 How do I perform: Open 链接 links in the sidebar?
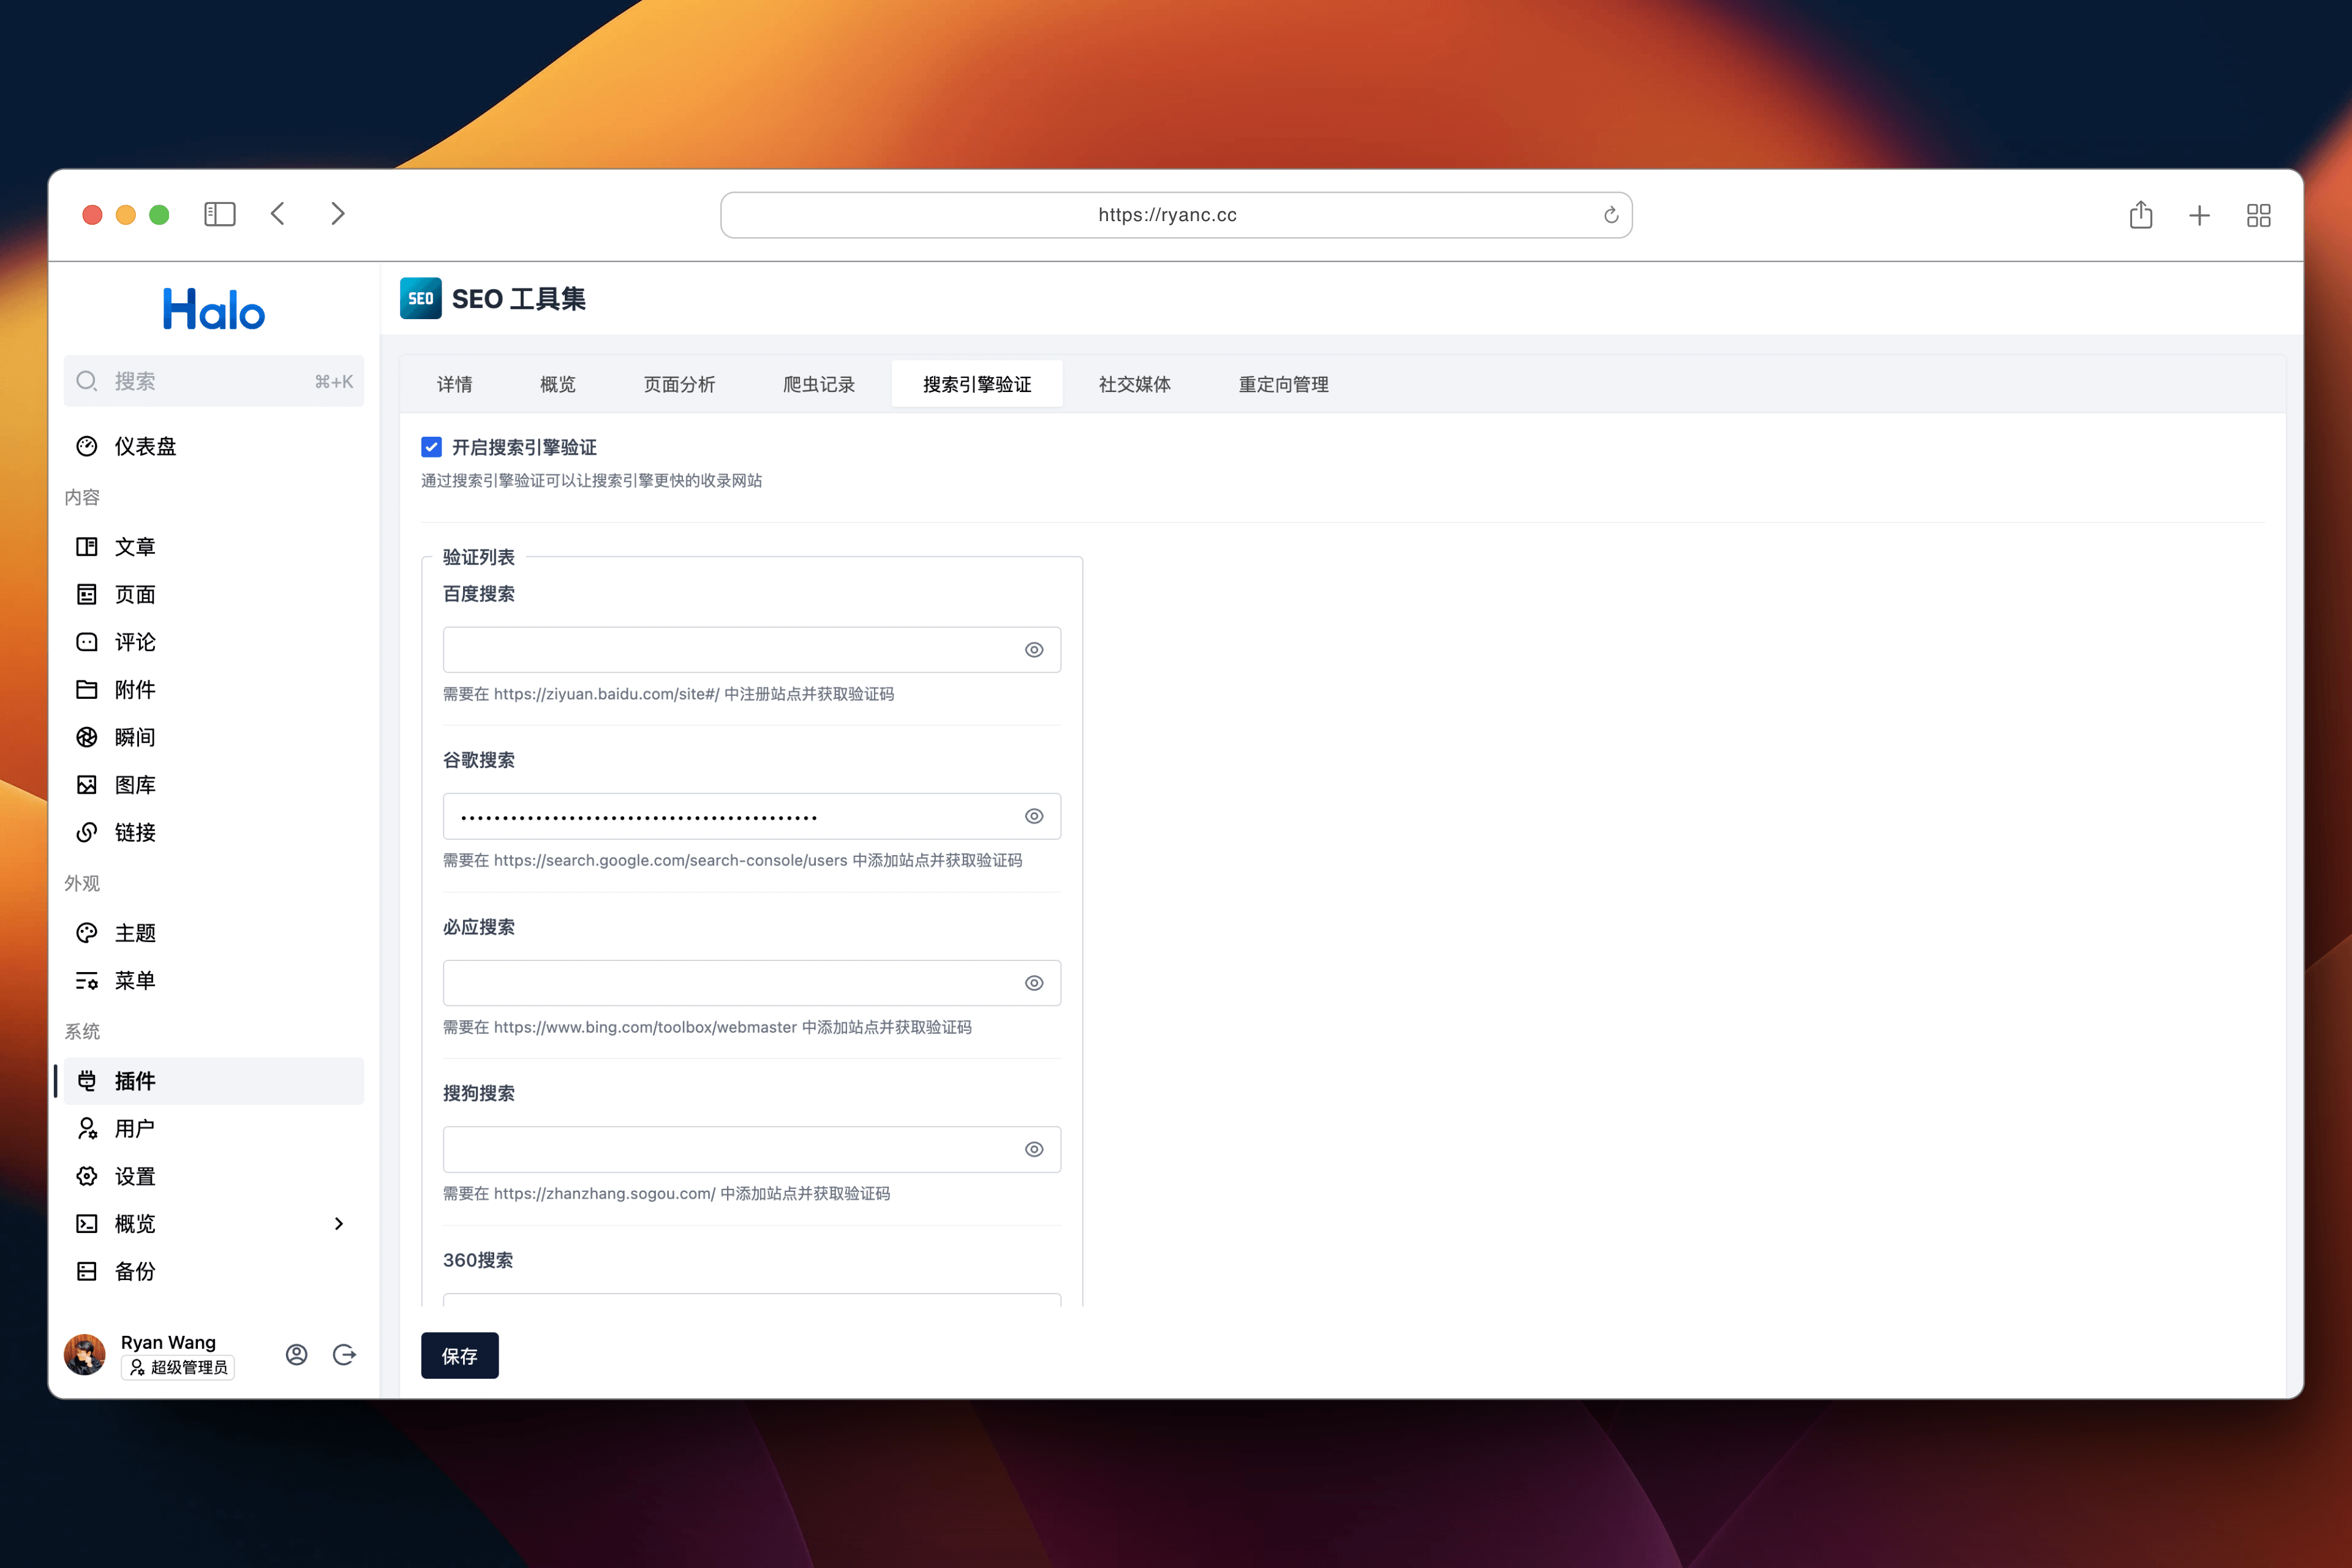click(x=214, y=832)
